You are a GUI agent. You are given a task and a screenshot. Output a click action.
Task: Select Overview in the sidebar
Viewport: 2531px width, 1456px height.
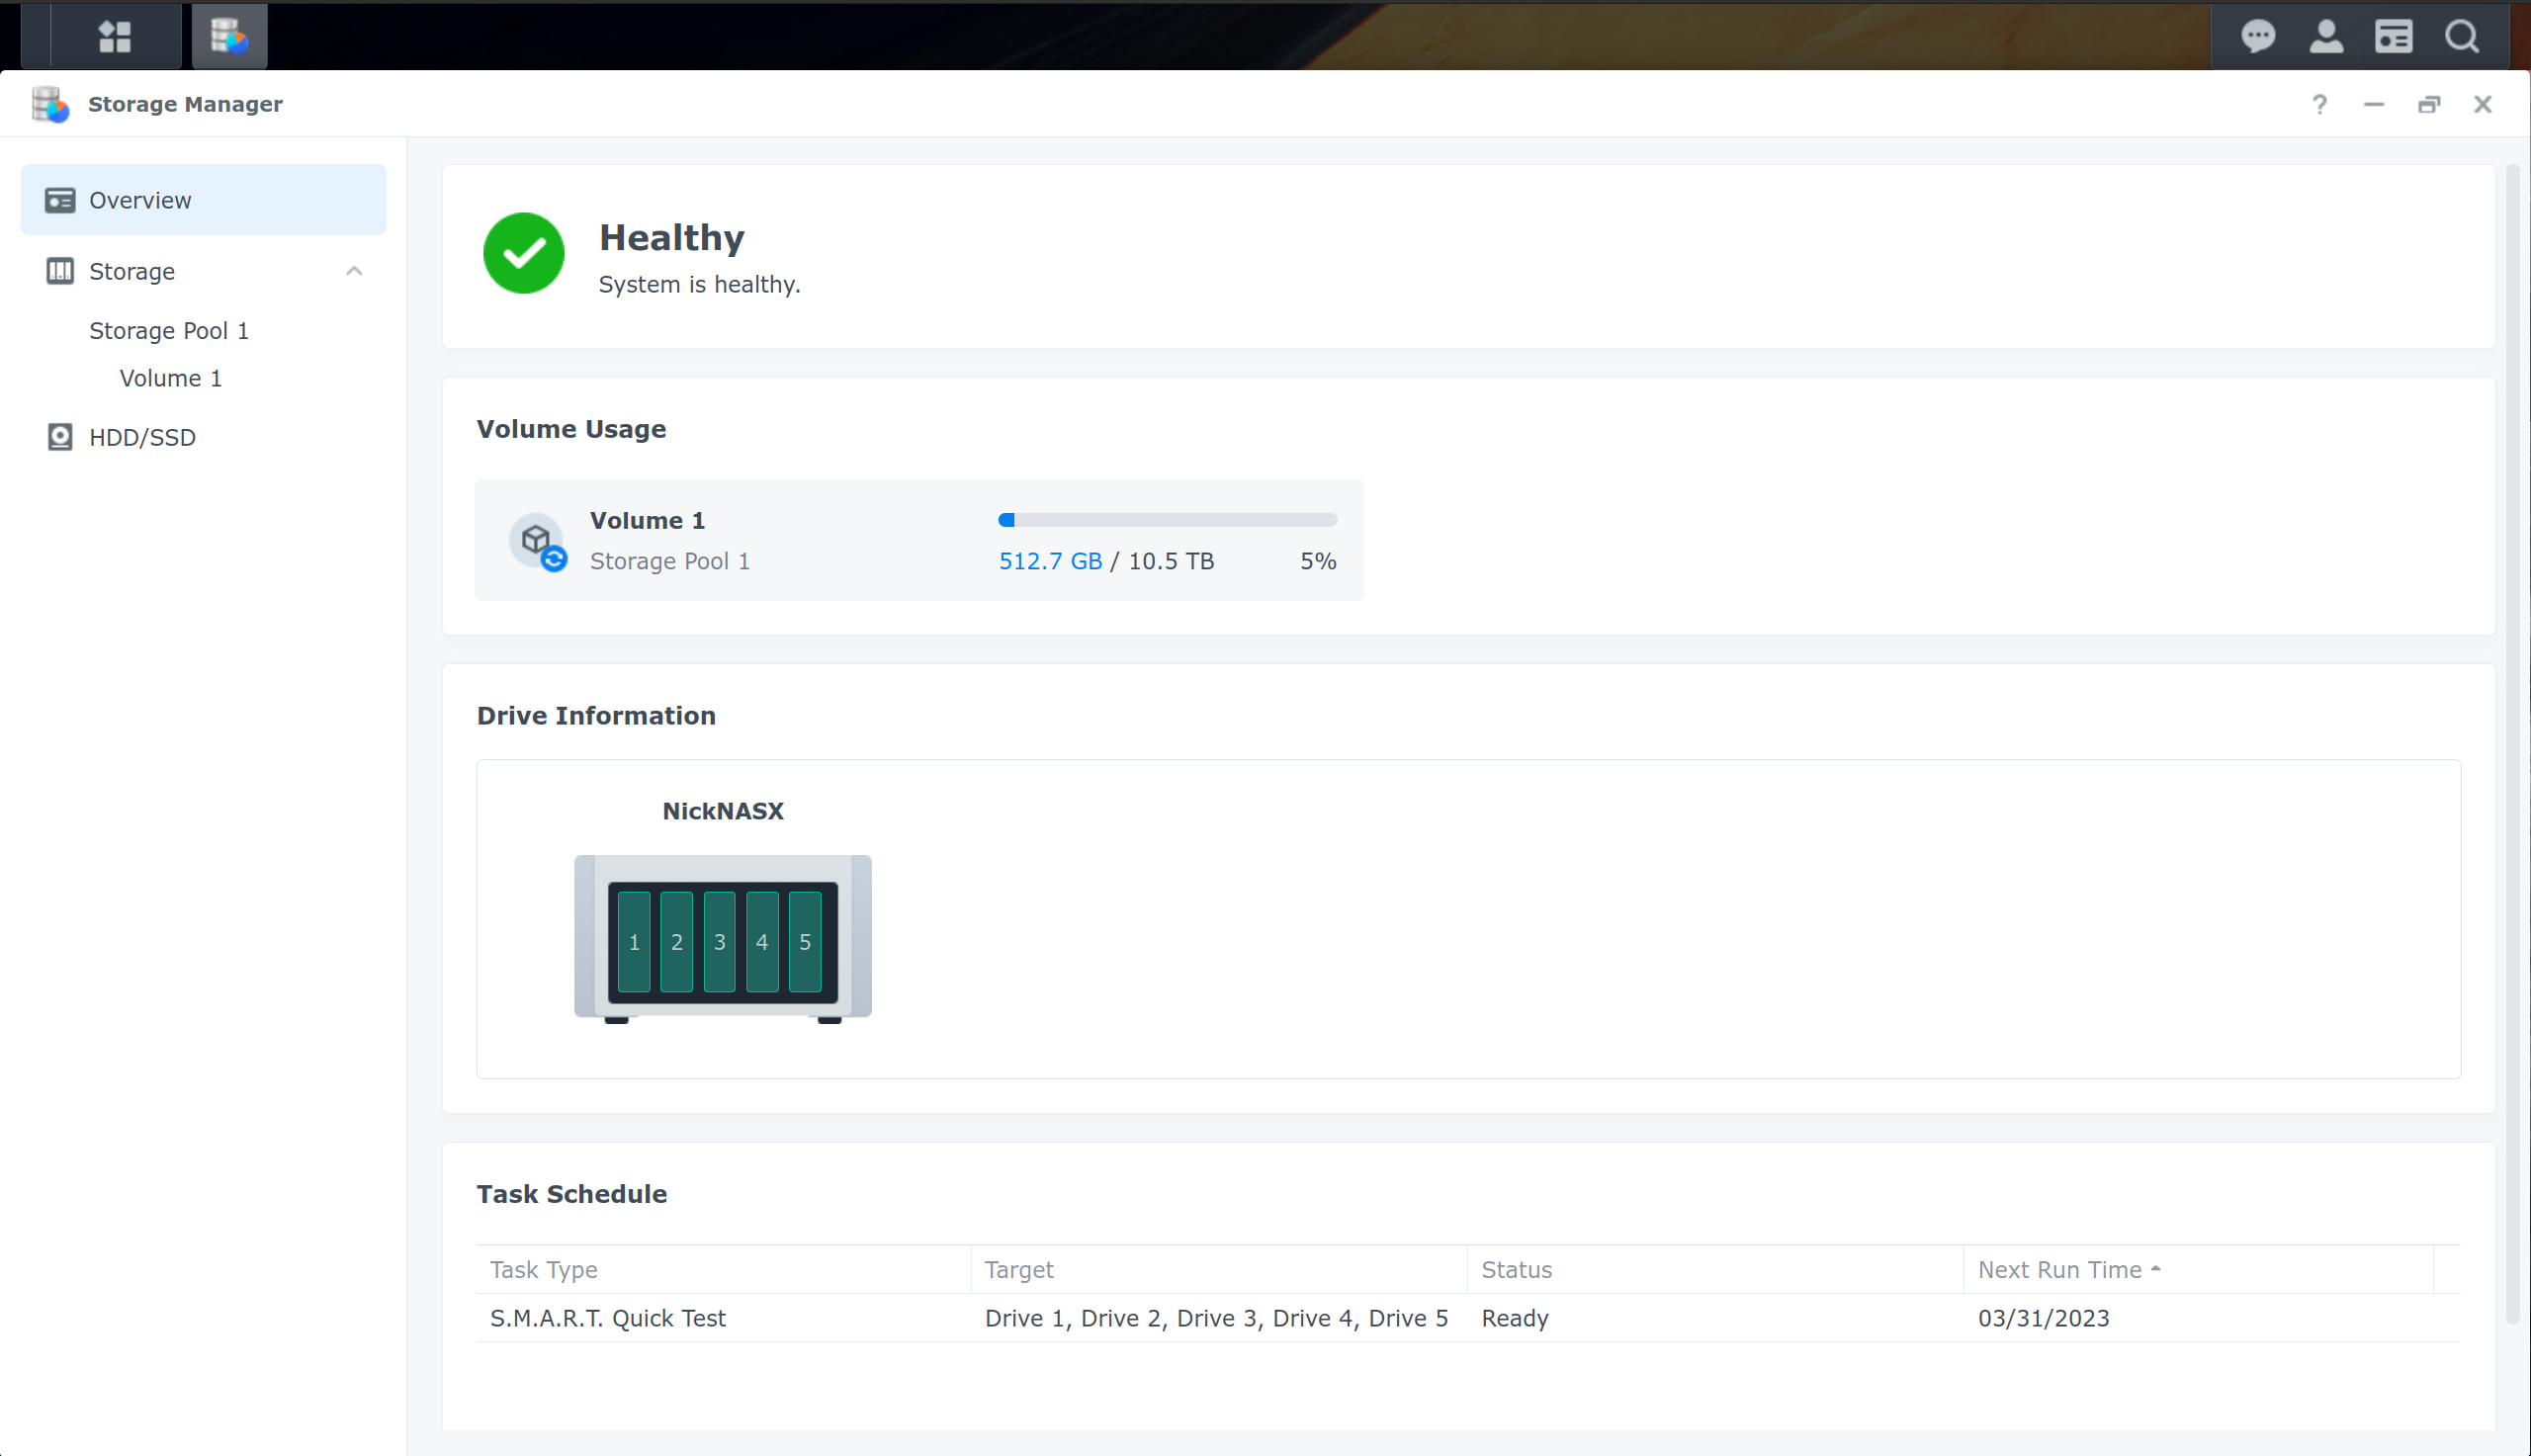(203, 200)
